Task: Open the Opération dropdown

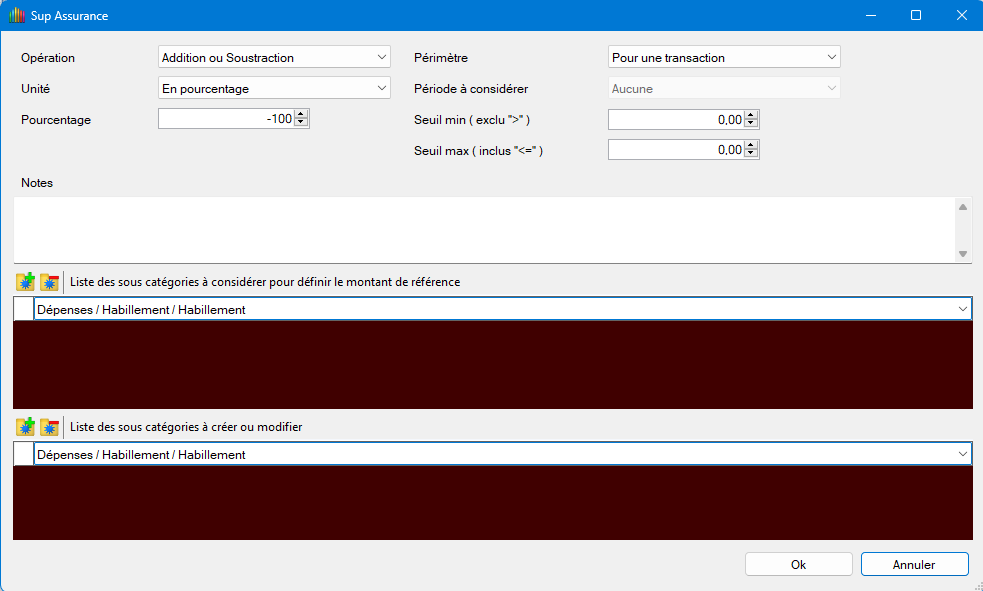Action: point(381,58)
